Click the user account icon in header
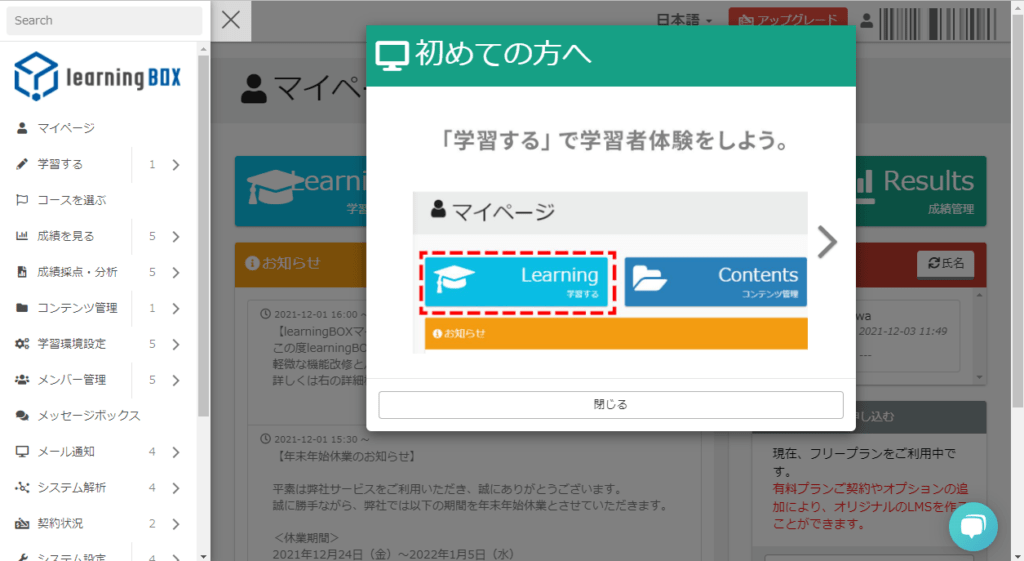The image size is (1024, 561). pyautogui.click(x=867, y=21)
